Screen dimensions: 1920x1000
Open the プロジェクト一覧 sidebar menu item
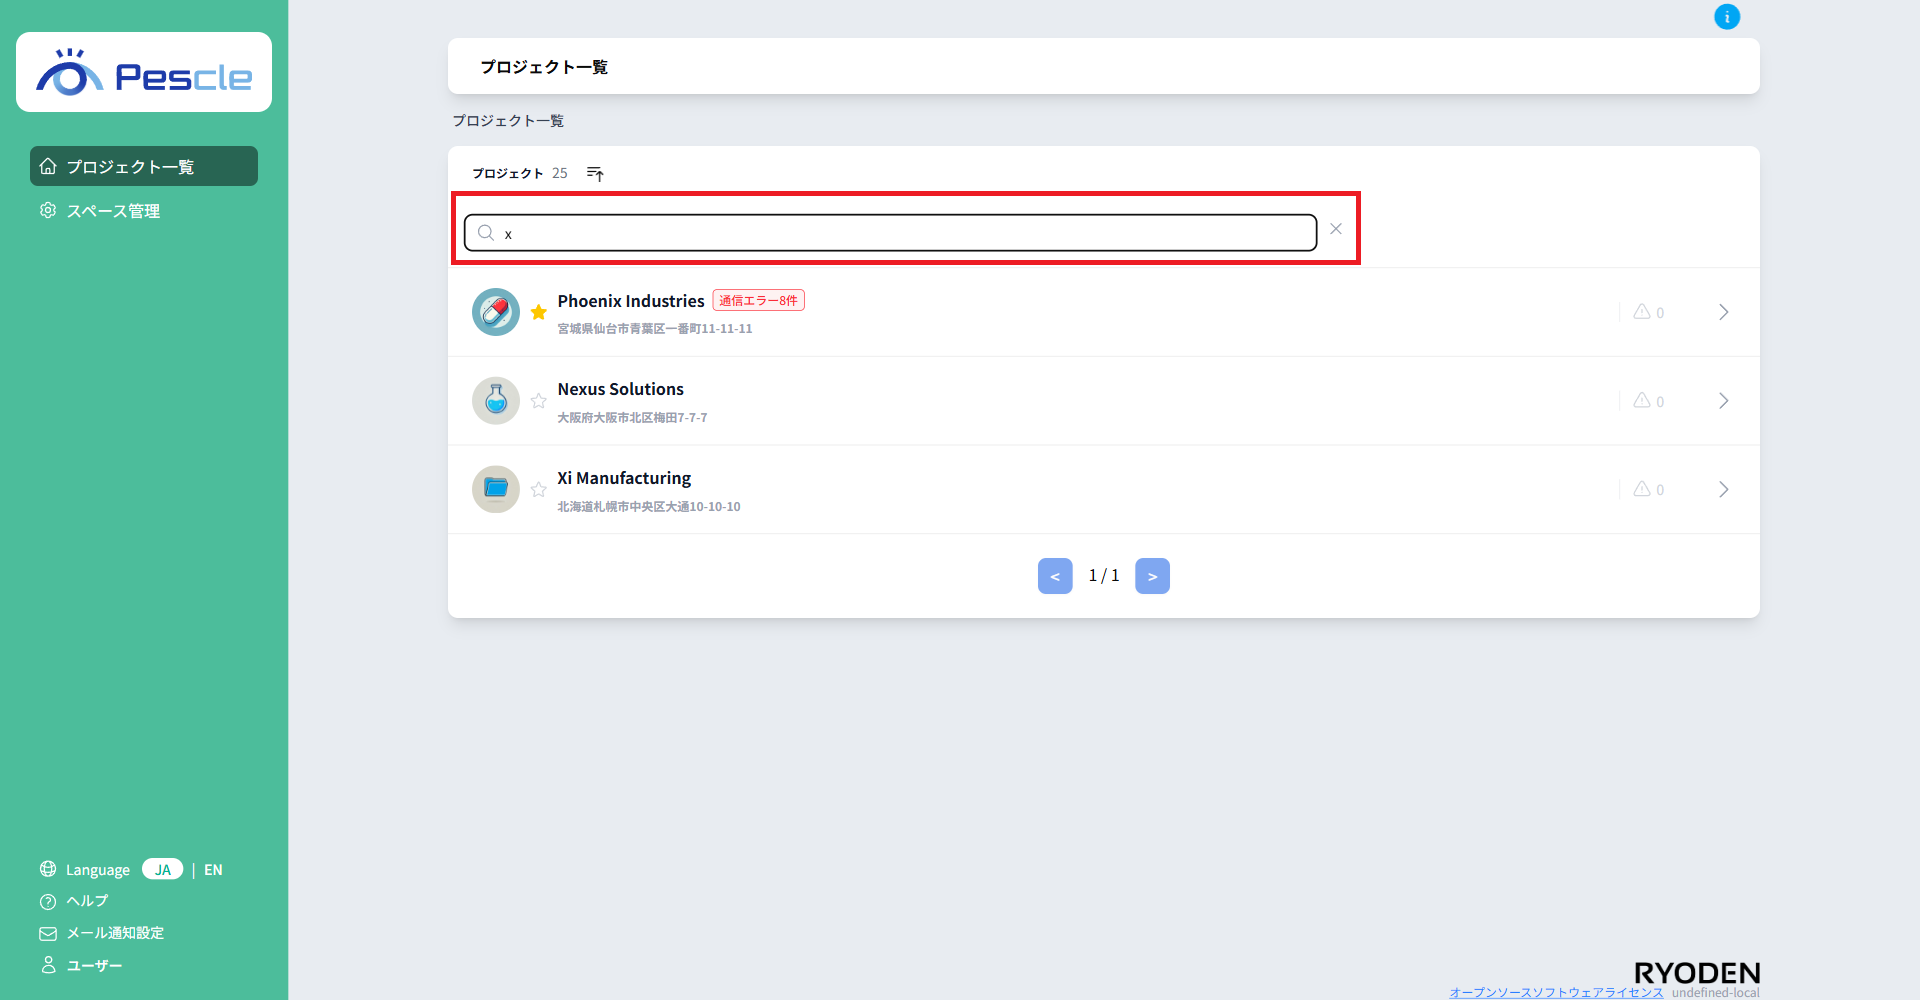(x=144, y=166)
